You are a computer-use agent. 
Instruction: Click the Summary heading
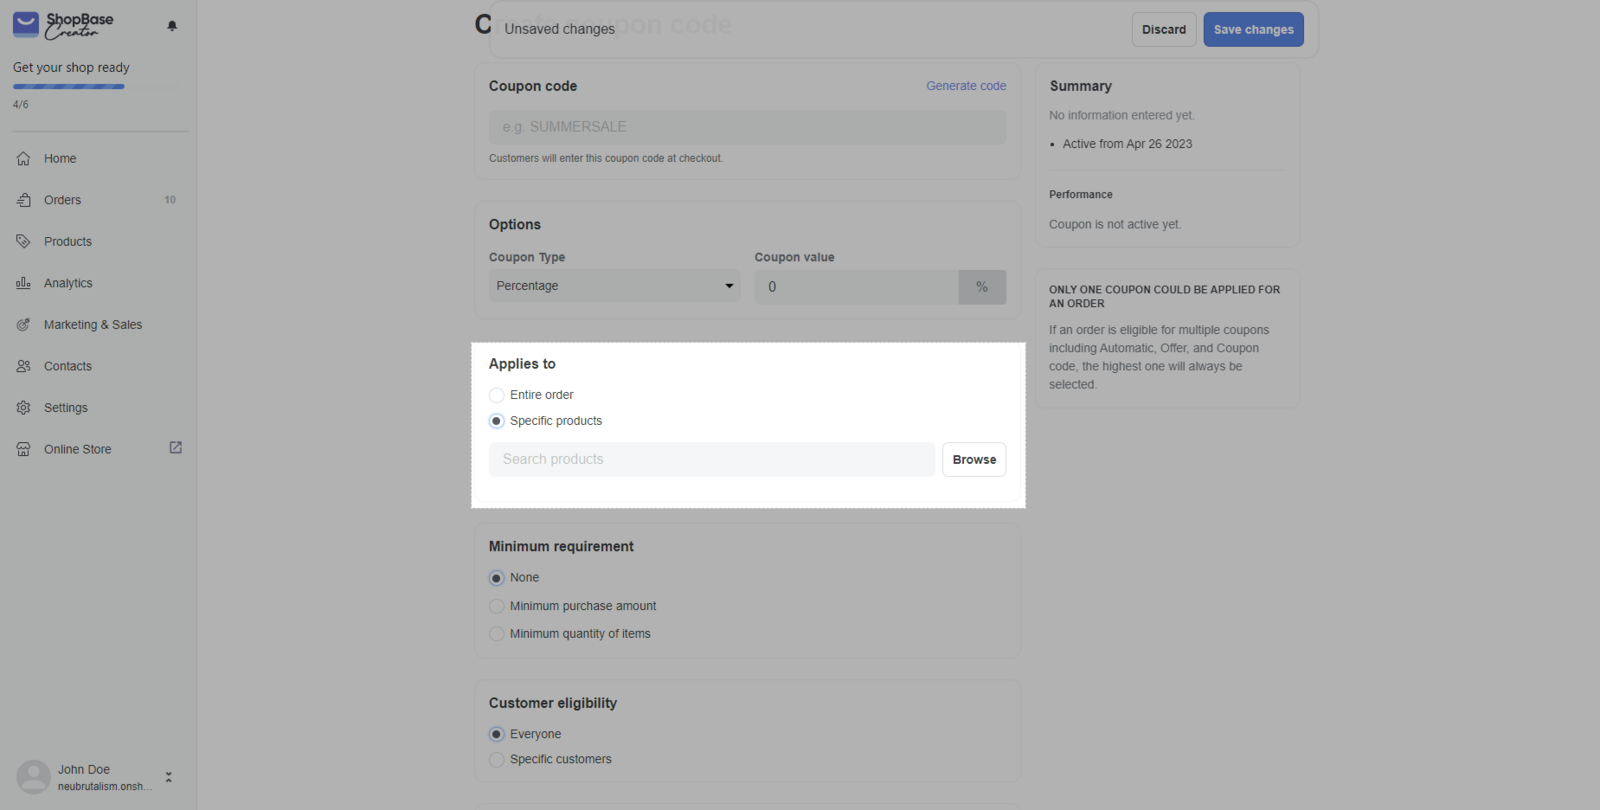[1081, 86]
